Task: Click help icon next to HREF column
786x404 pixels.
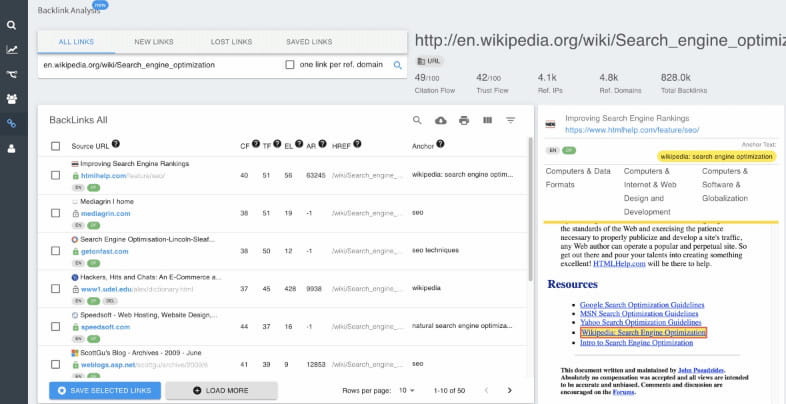Action: click(357, 144)
